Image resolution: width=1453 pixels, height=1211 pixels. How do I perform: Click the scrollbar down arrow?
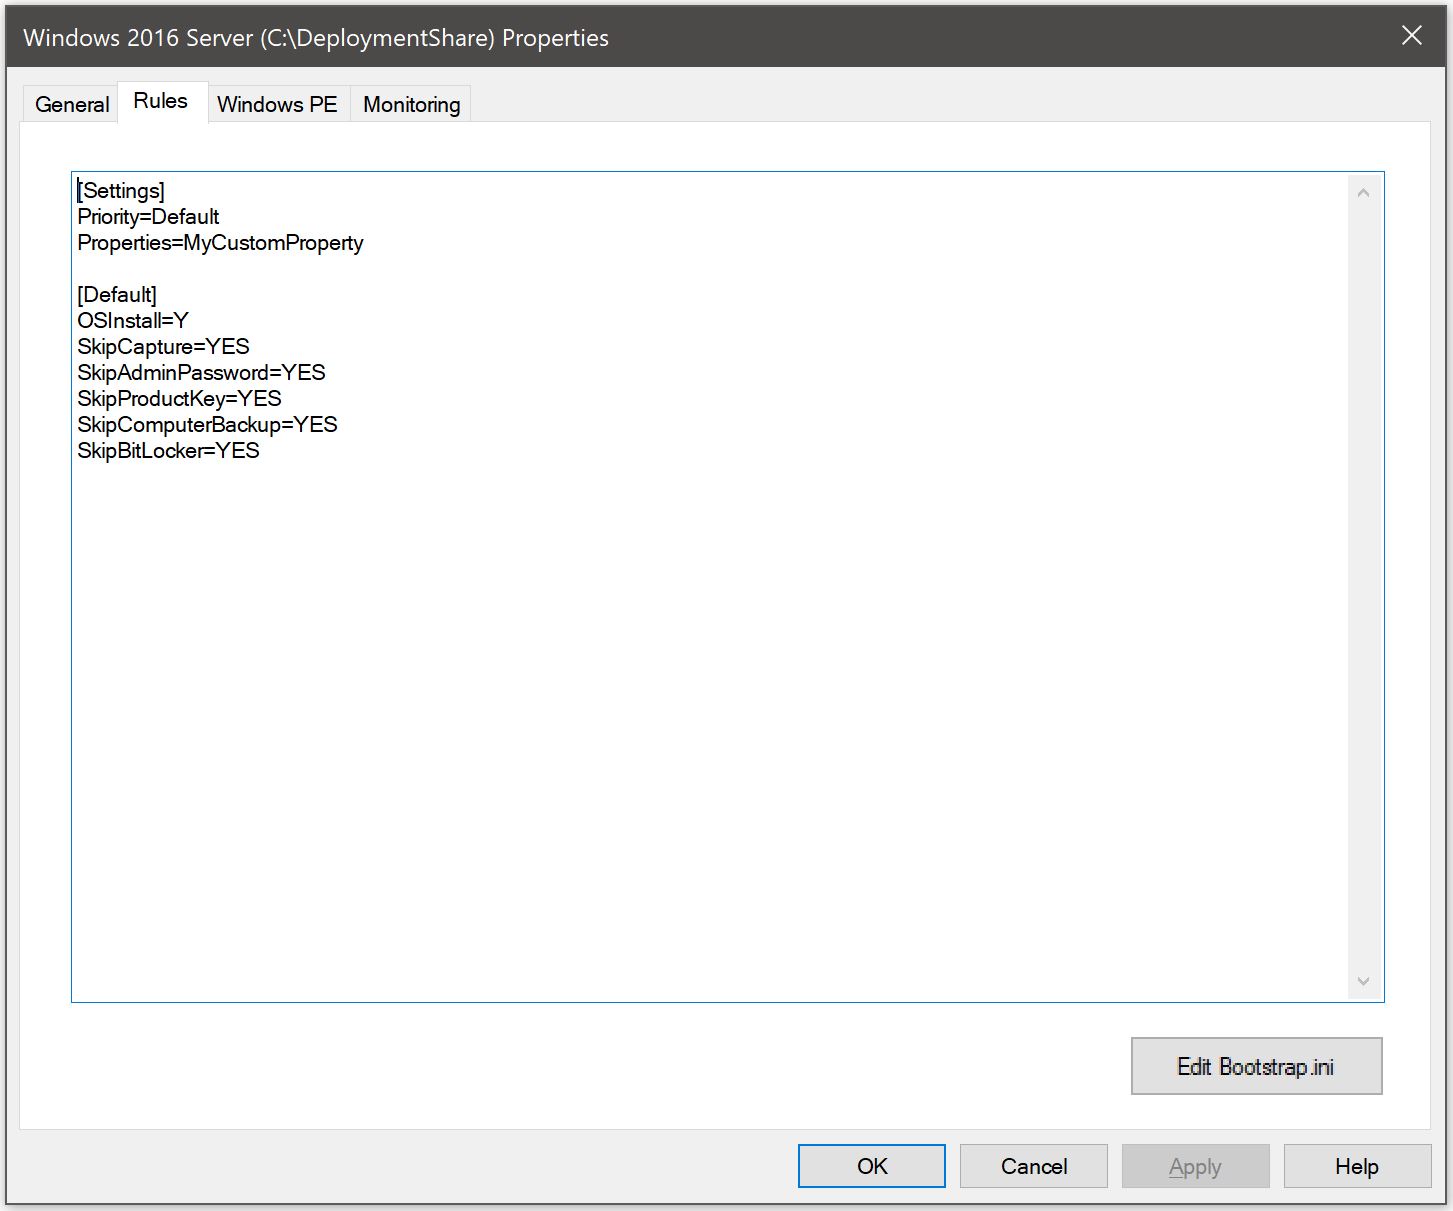1364,982
